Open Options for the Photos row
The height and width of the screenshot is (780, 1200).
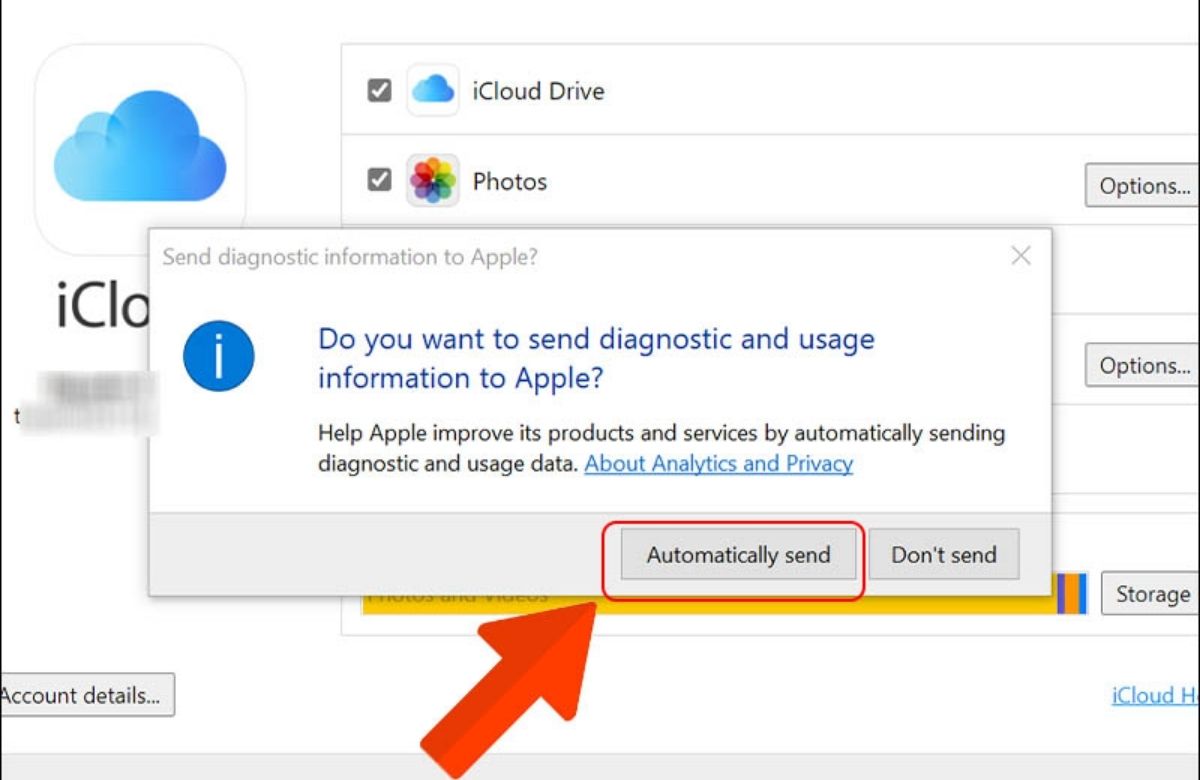click(1143, 186)
